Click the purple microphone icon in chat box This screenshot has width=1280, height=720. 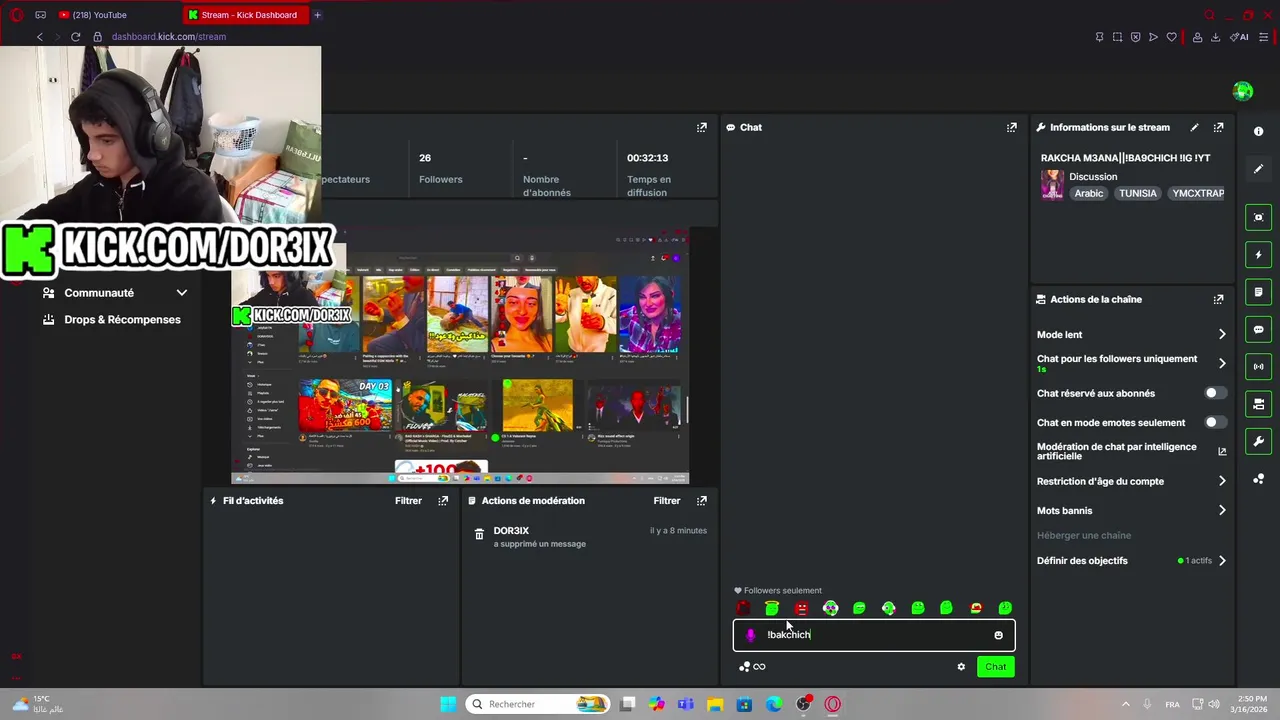(751, 635)
